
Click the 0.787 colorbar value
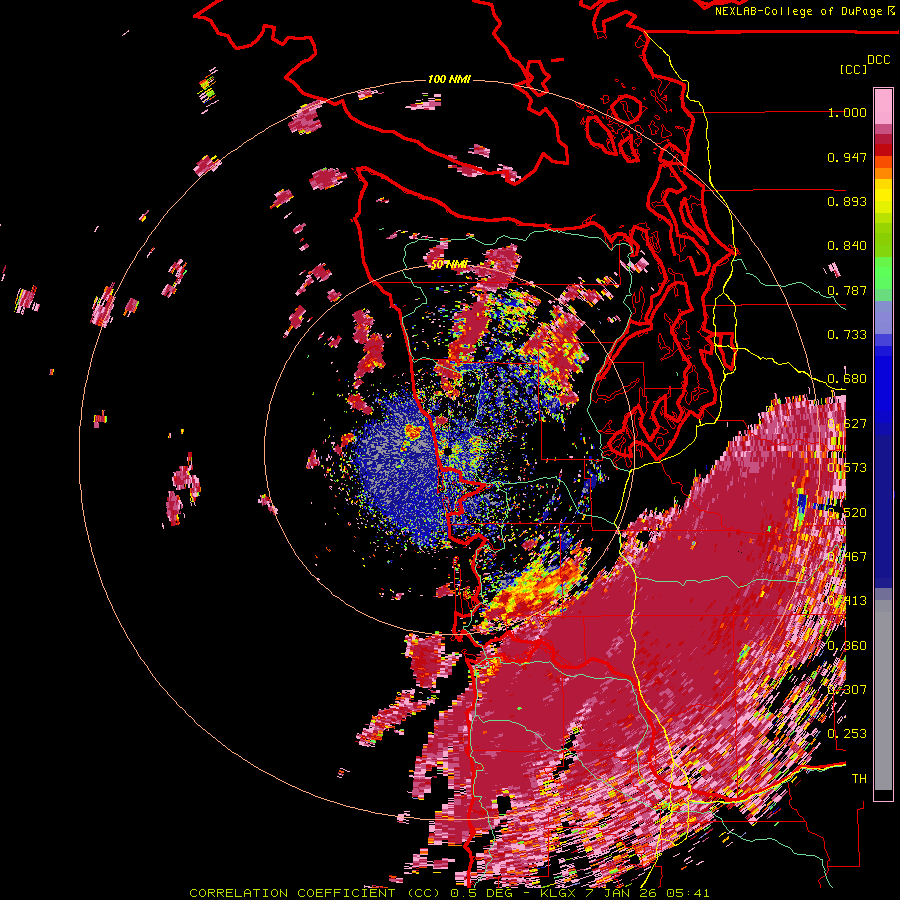point(847,290)
